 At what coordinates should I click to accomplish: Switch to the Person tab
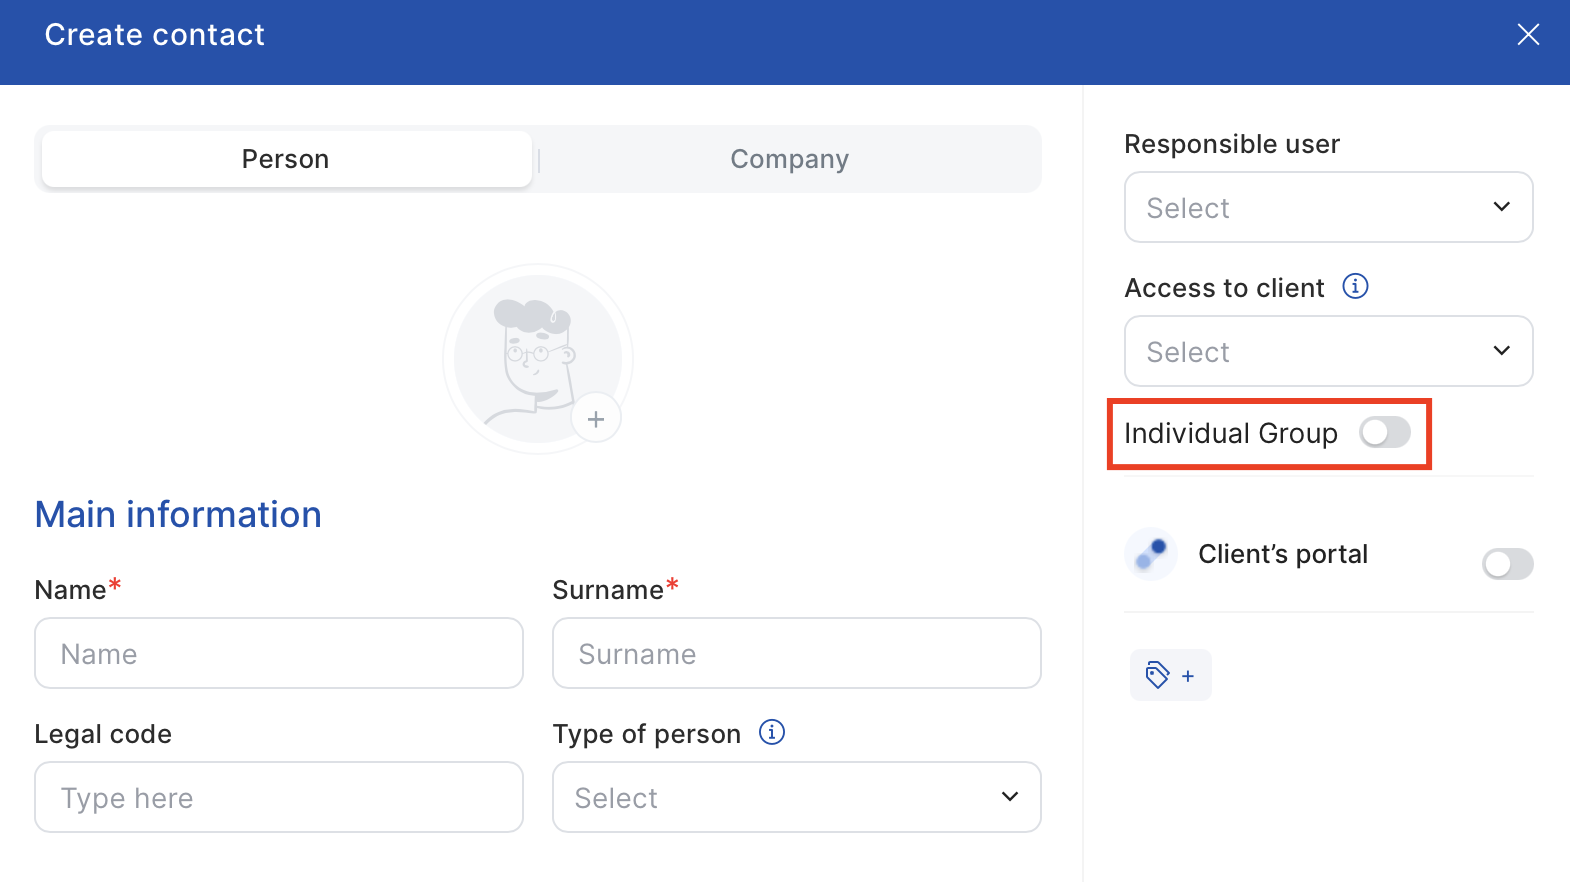286,159
